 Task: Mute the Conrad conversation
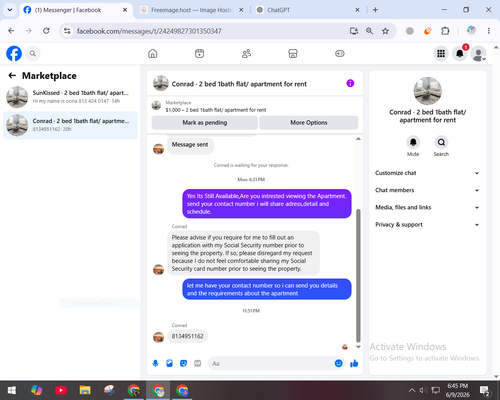[413, 142]
